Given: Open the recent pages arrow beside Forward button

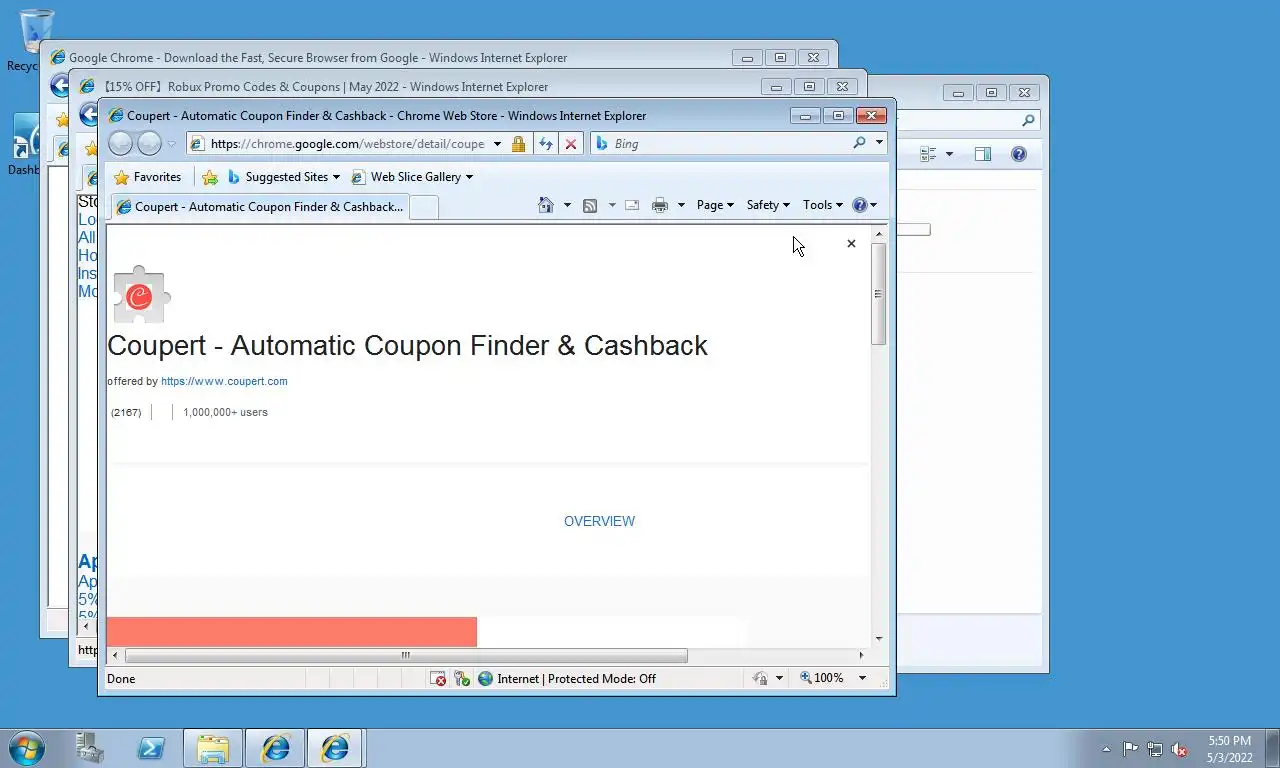Looking at the screenshot, I should [171, 144].
